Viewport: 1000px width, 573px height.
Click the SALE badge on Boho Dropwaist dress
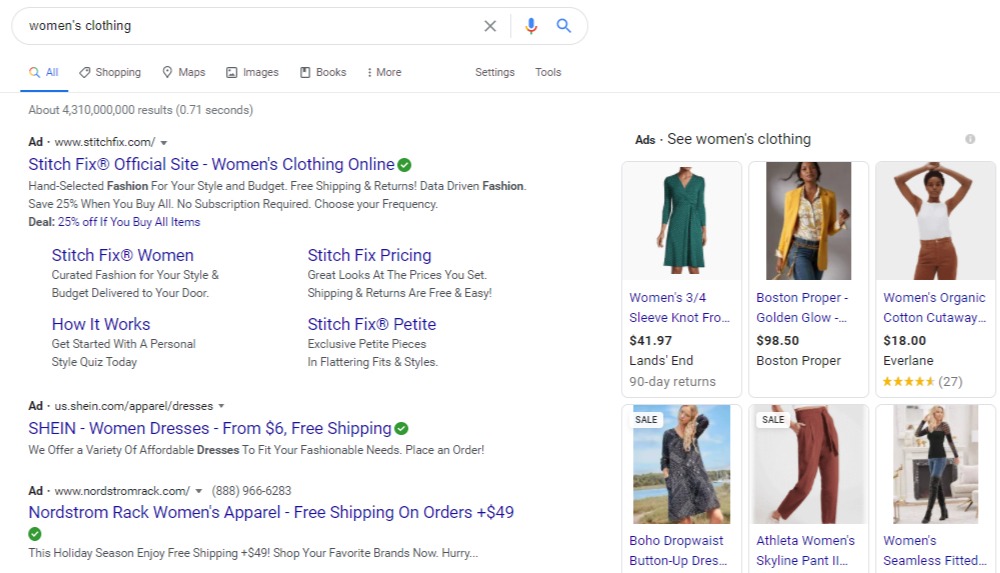(646, 420)
